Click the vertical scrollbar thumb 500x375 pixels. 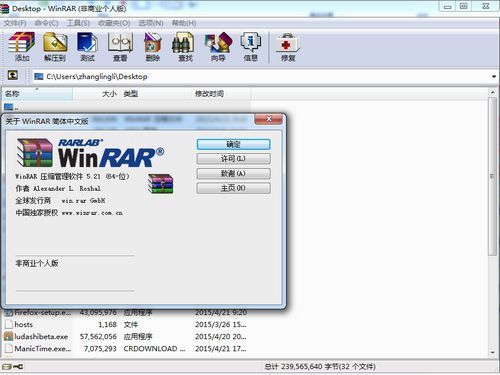pos(493,176)
